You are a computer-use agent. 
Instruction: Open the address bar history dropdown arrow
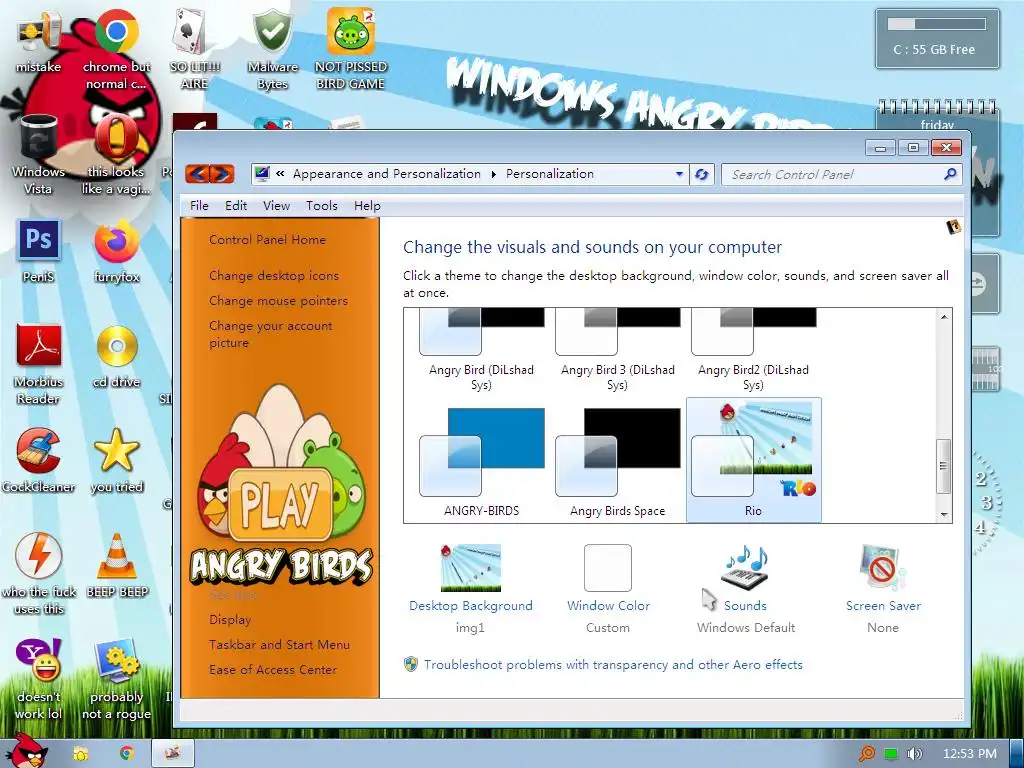tap(679, 174)
